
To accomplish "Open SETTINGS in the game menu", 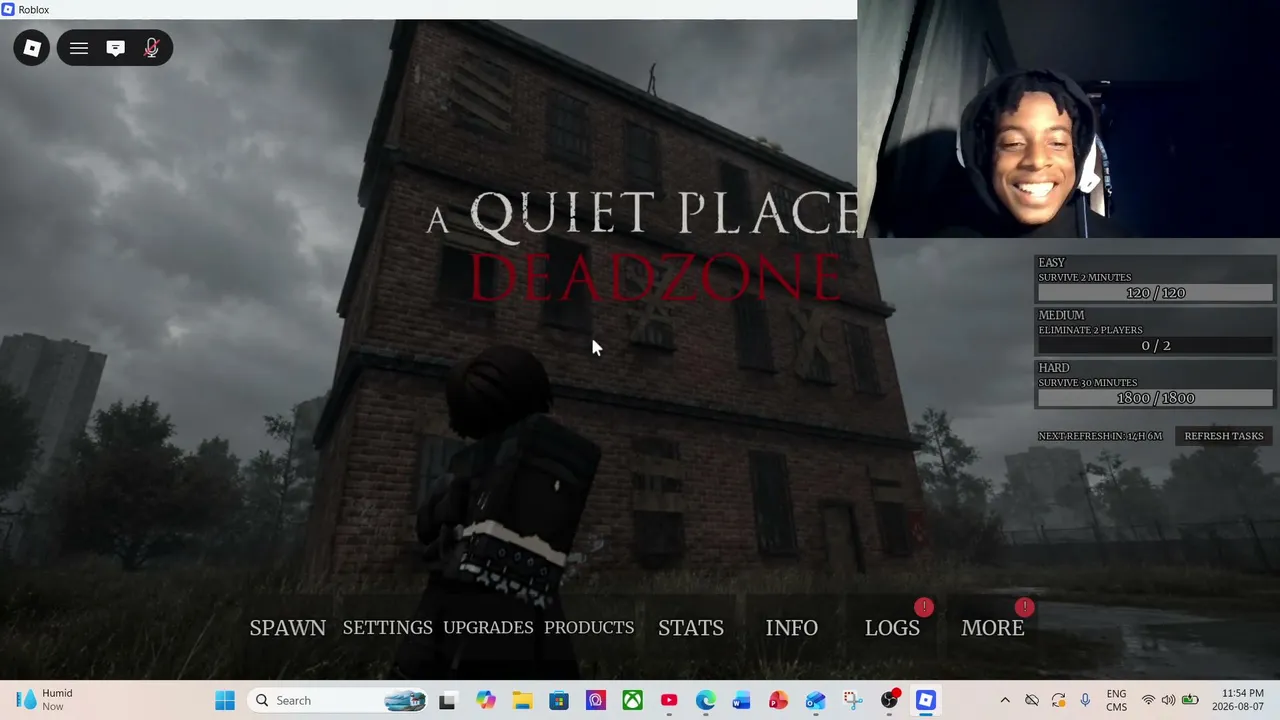I will (x=388, y=628).
